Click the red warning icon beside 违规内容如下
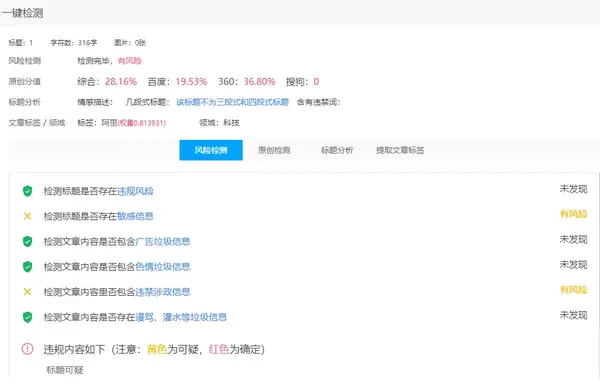The image size is (600, 384). click(28, 349)
